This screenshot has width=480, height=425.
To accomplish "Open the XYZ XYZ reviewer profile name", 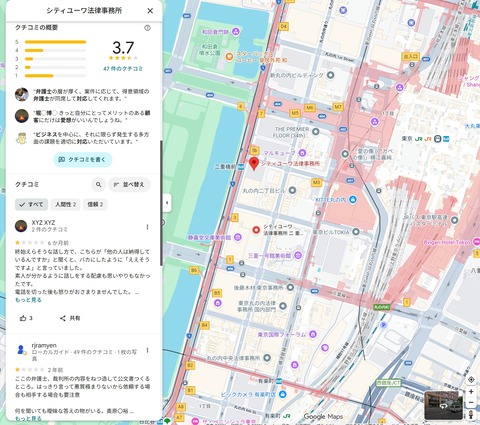I will coord(43,222).
